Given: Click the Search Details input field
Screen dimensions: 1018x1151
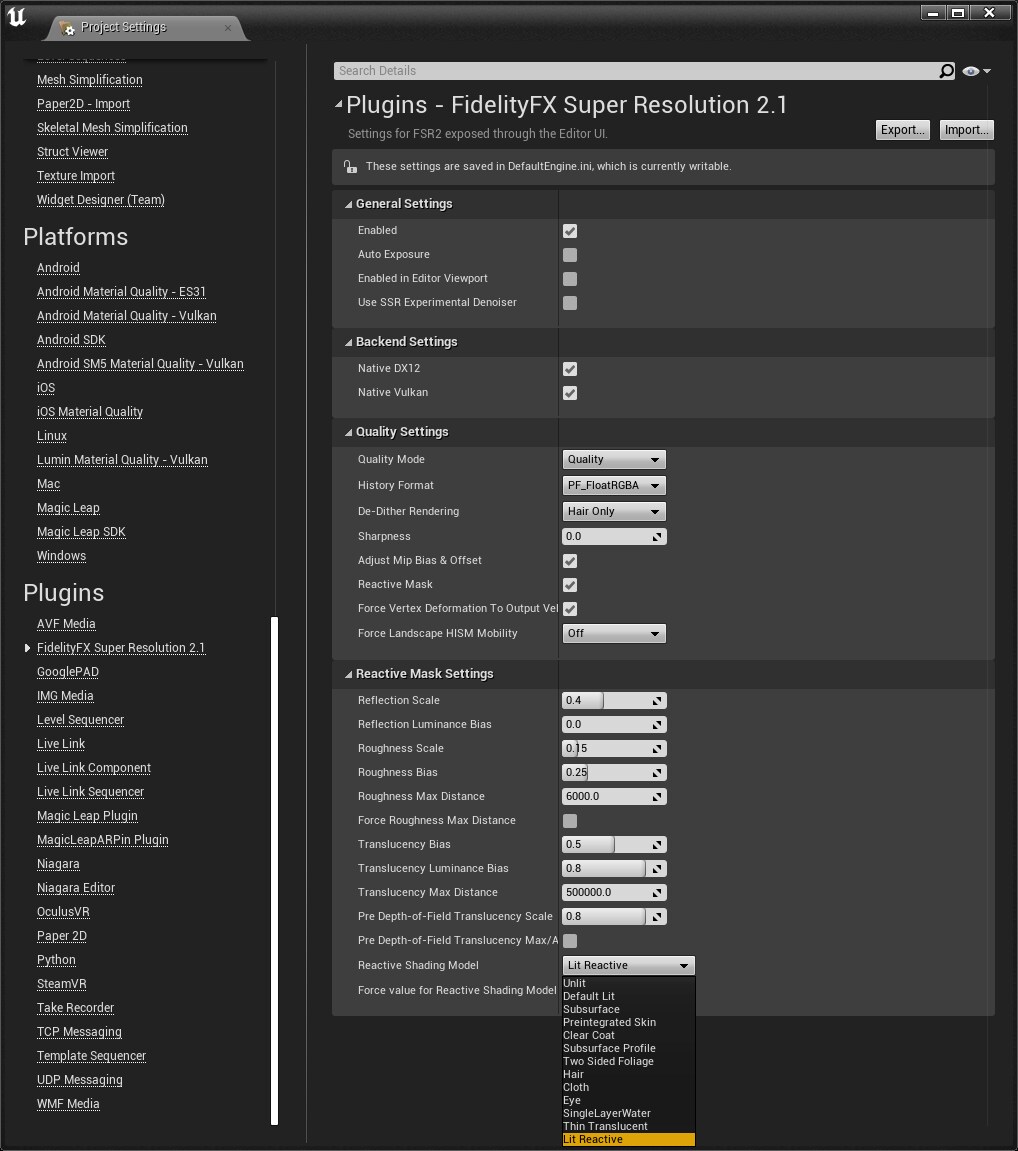Looking at the screenshot, I should [636, 71].
